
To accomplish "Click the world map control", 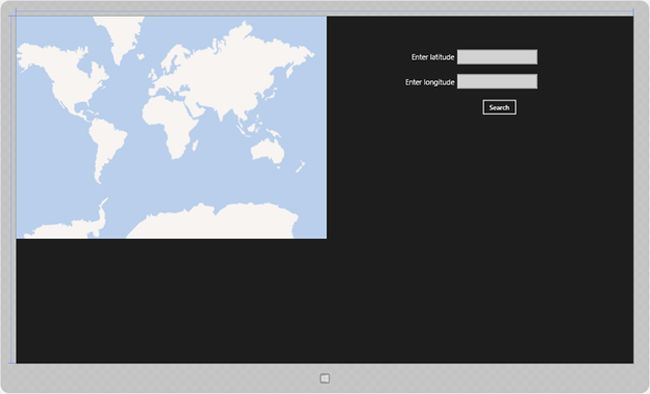I will pos(171,127).
